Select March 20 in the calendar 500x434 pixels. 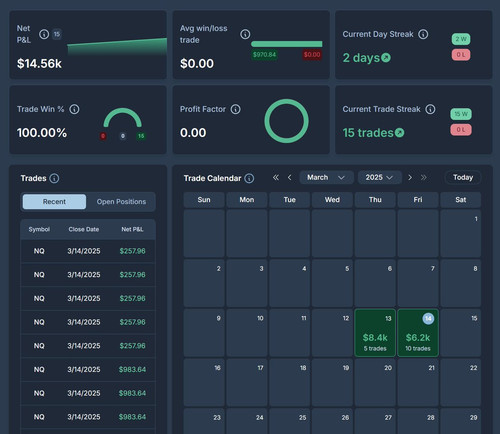point(375,383)
